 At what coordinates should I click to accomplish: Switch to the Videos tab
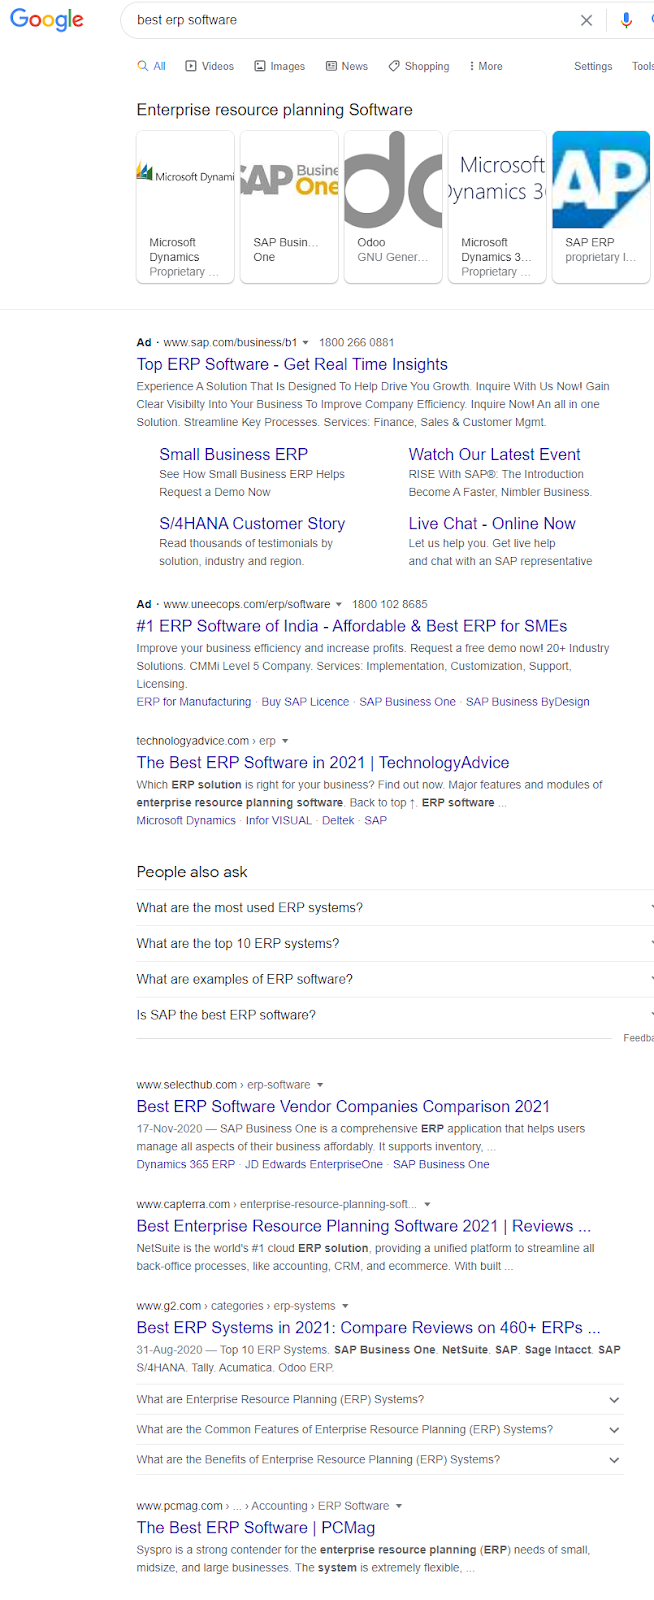[x=210, y=66]
